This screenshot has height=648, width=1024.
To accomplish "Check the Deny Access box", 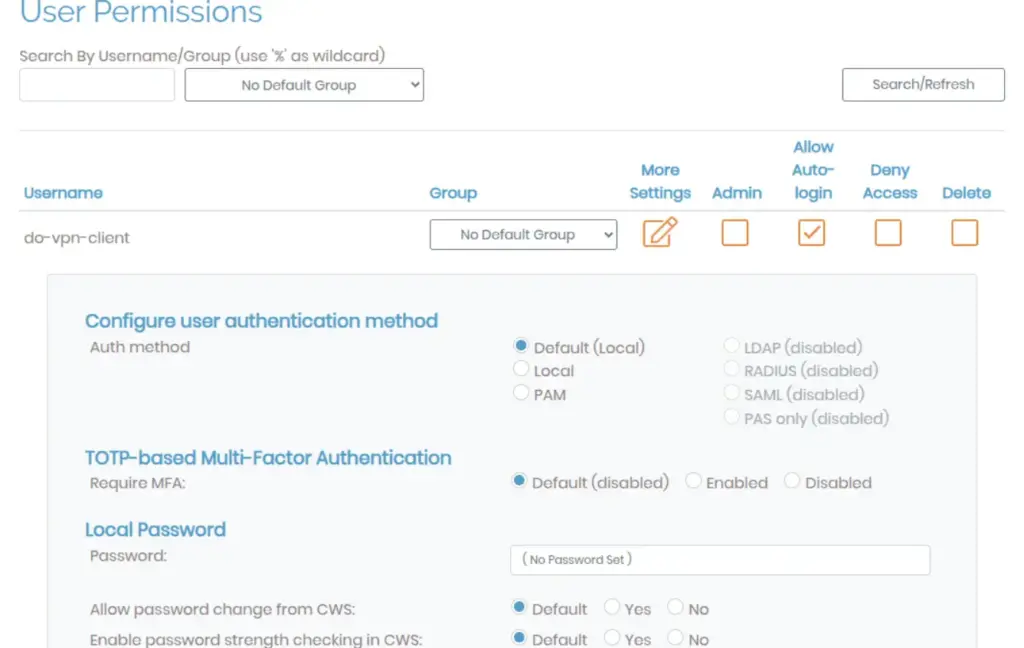I will [x=888, y=233].
